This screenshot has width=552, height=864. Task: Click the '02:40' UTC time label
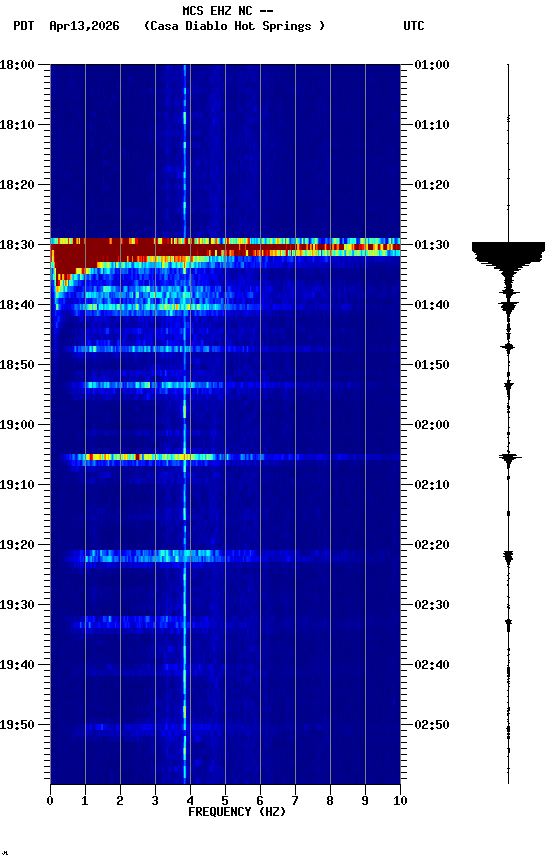coord(432,665)
